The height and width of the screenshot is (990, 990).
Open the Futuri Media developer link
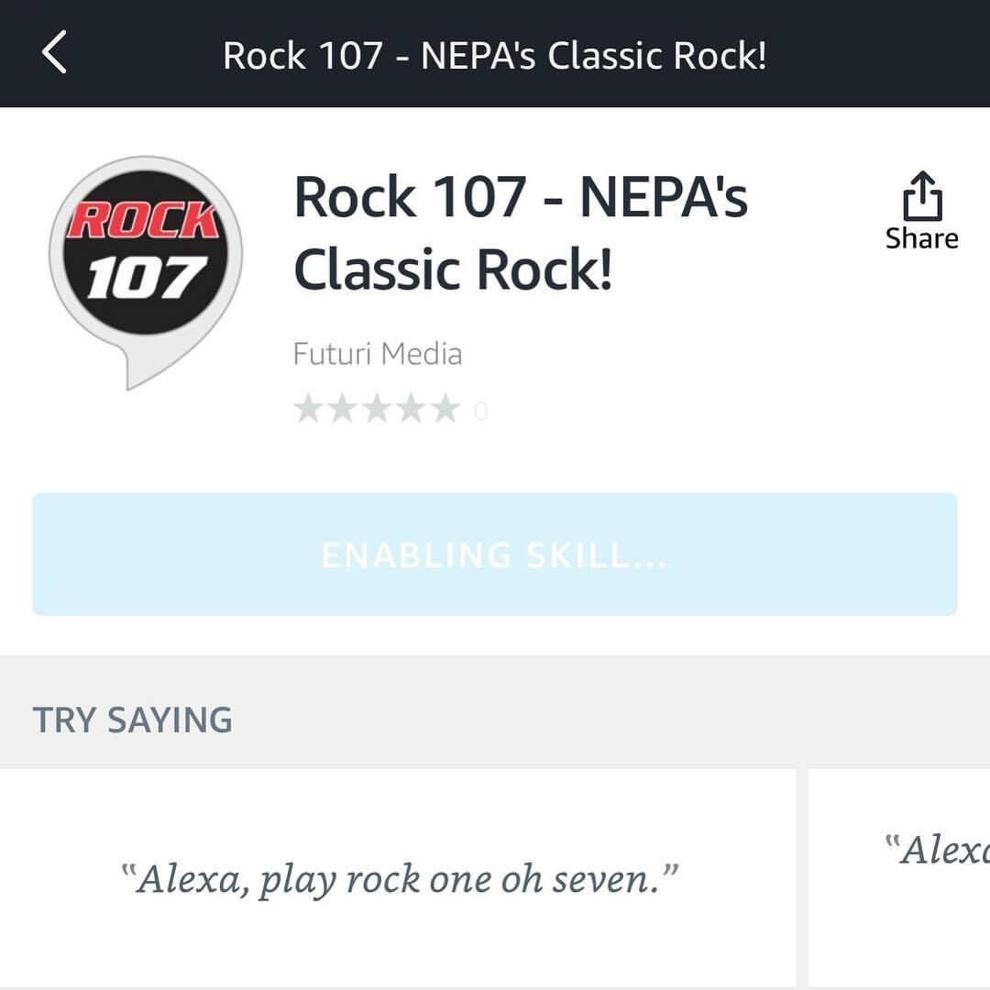(x=378, y=354)
